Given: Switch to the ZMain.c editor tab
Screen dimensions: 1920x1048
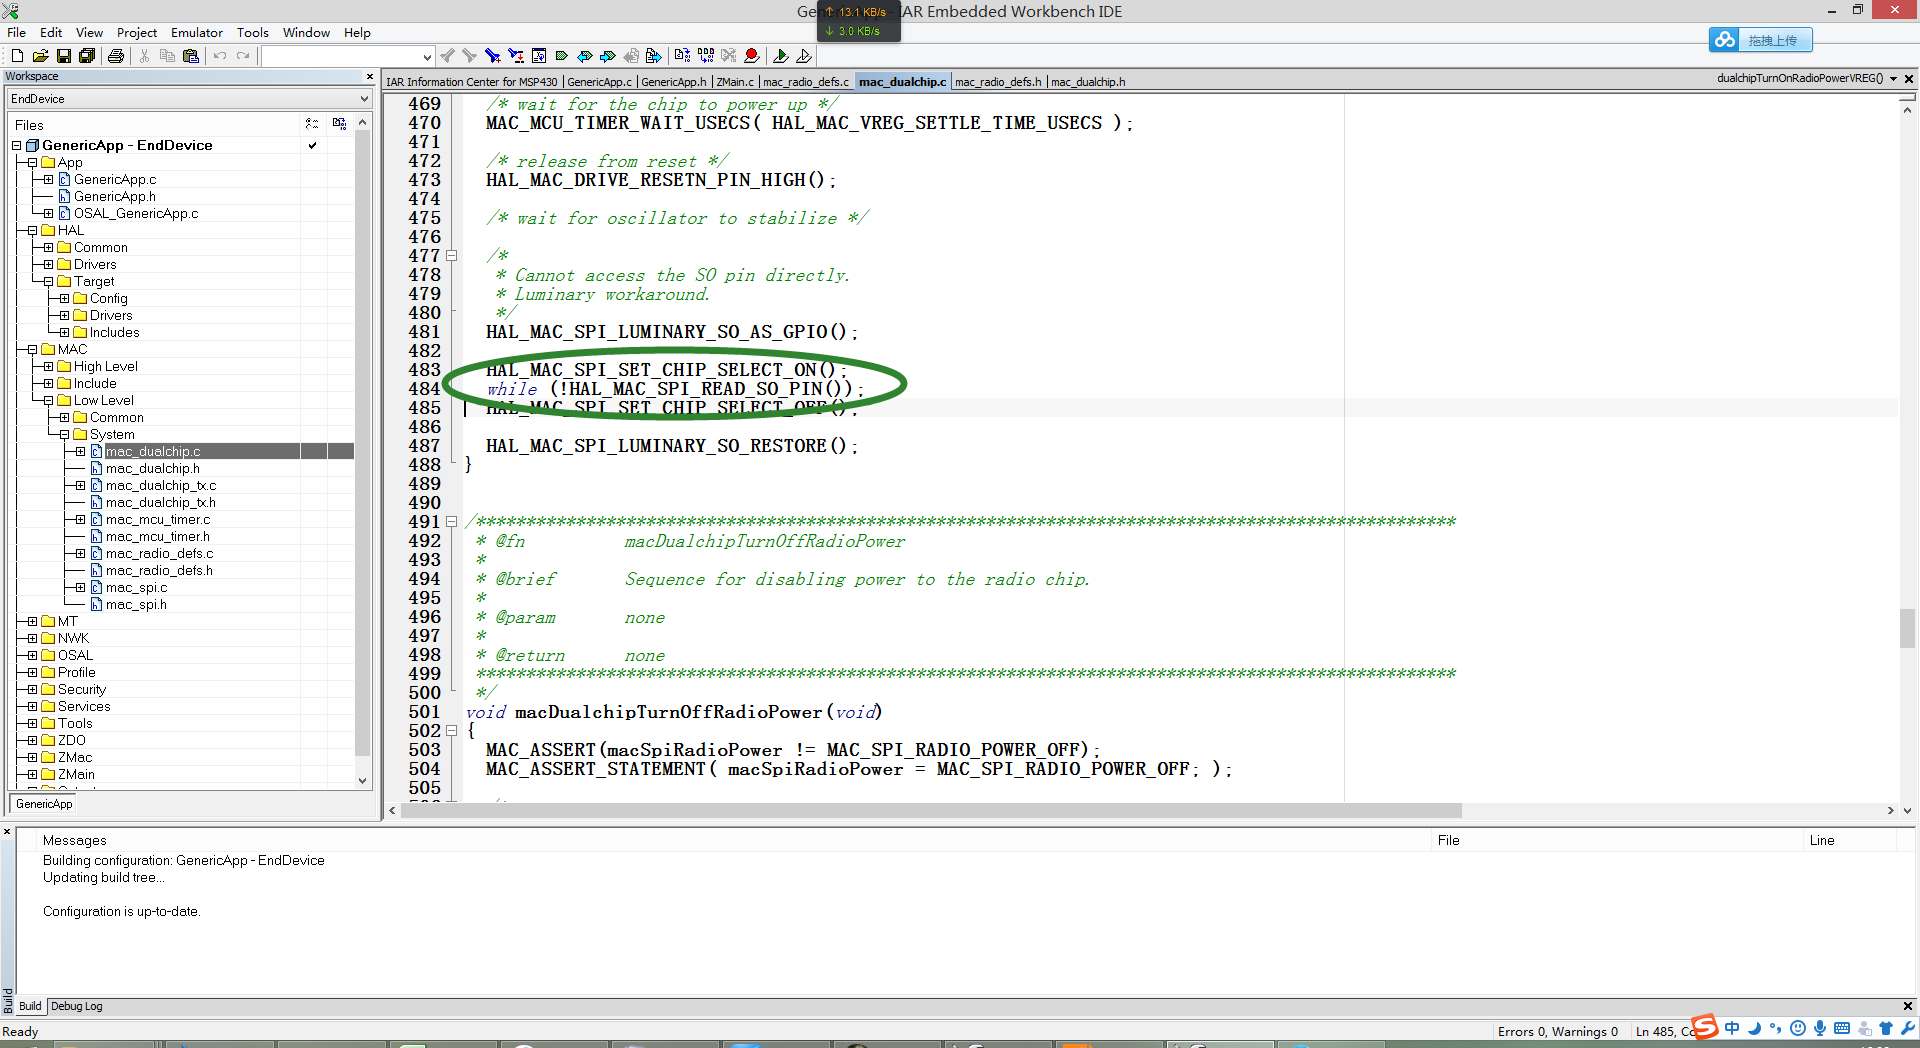Looking at the screenshot, I should point(735,82).
